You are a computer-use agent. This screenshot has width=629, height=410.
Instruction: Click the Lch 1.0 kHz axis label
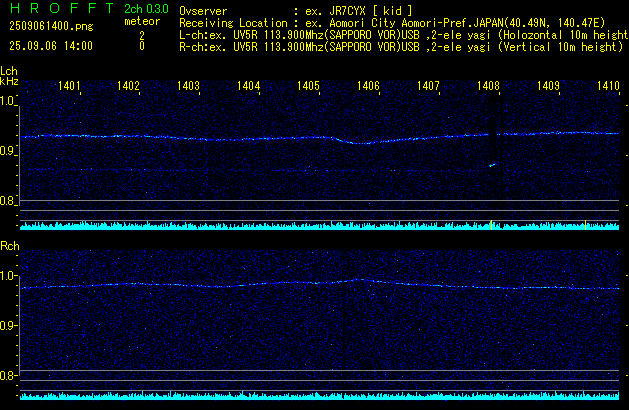pyautogui.click(x=7, y=101)
